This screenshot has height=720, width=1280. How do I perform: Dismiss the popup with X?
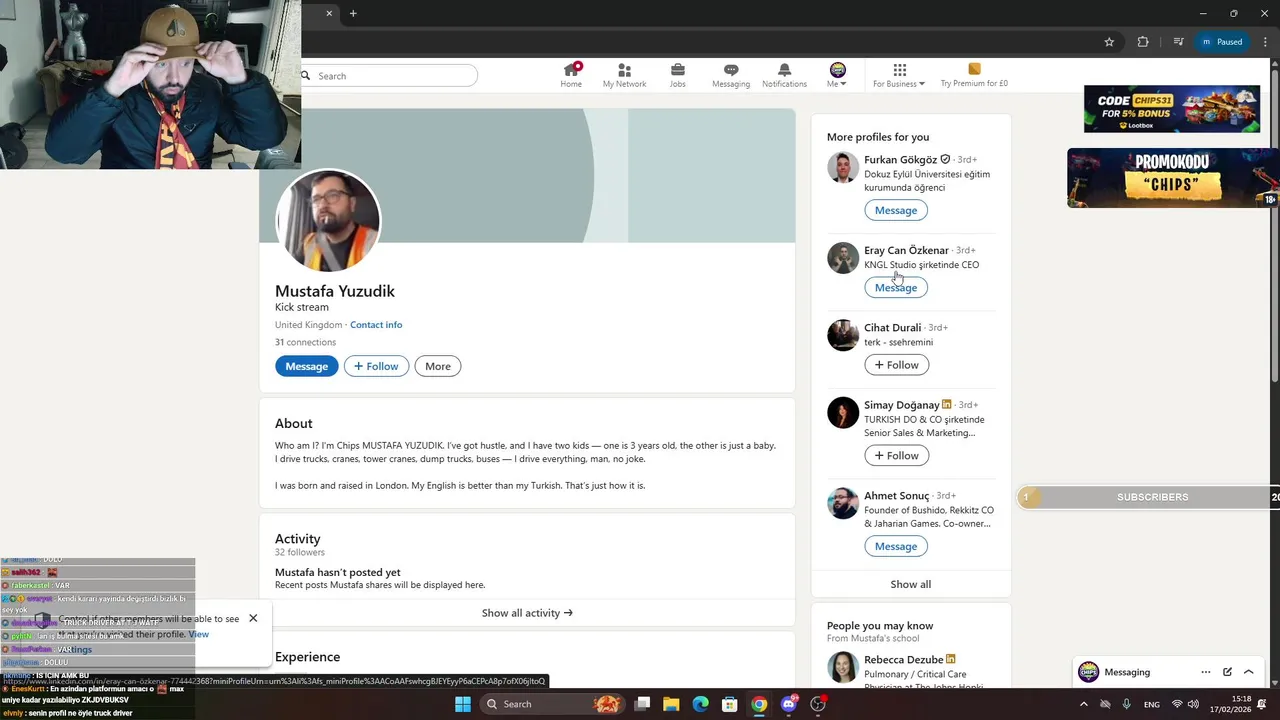click(253, 618)
